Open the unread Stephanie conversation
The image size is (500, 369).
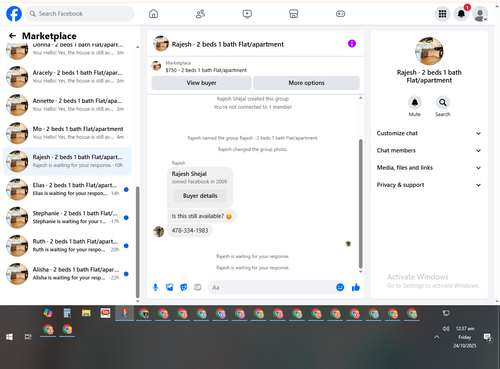tap(67, 217)
